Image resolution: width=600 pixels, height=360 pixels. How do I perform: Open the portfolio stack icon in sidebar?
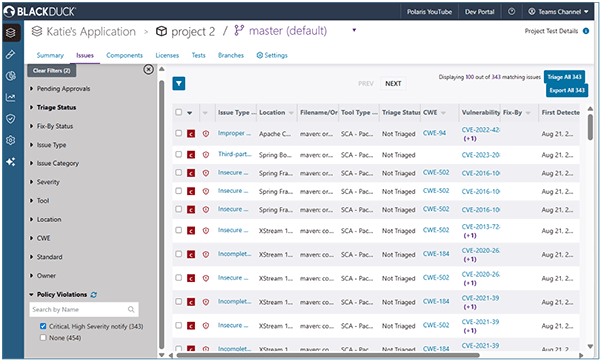coord(11,33)
